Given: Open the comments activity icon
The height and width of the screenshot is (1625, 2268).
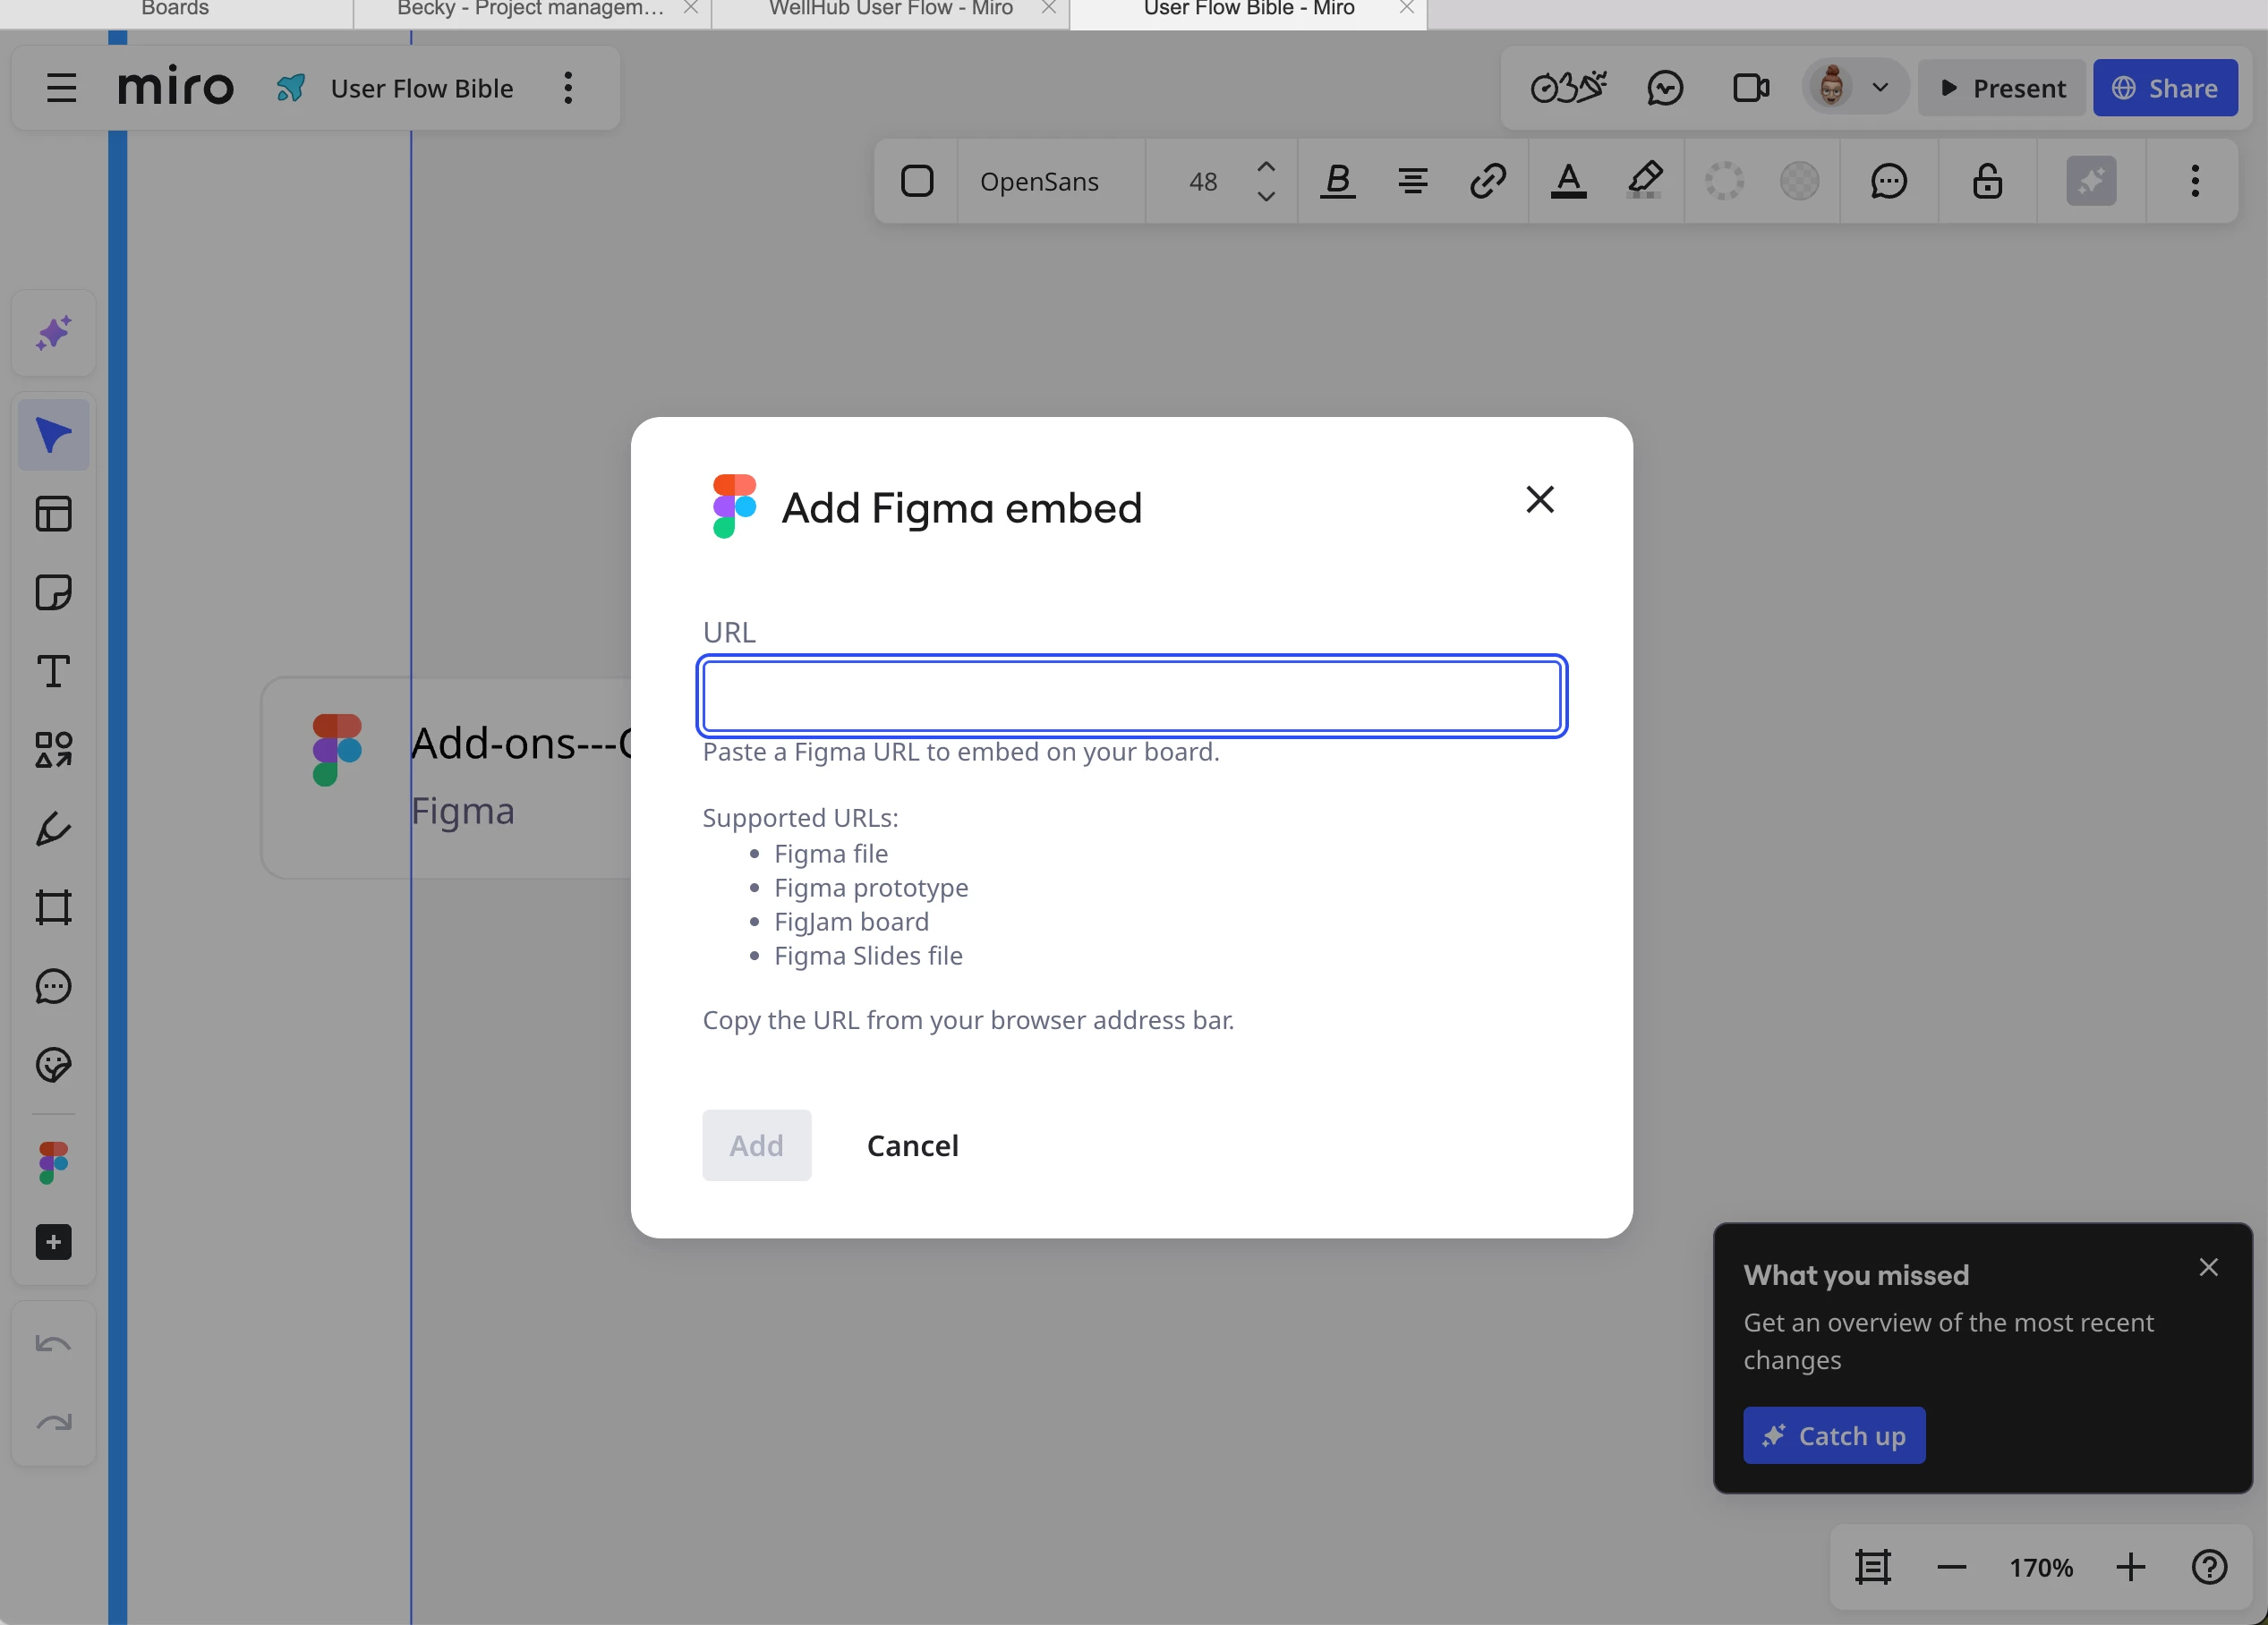Looking at the screenshot, I should tap(1665, 88).
